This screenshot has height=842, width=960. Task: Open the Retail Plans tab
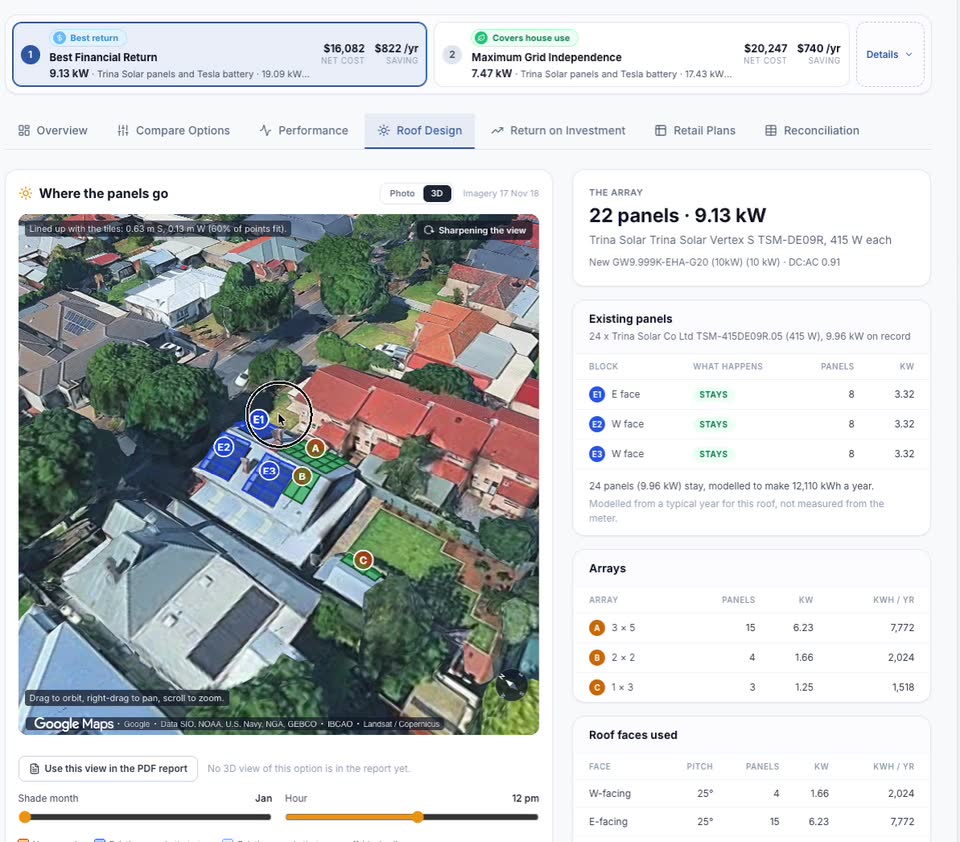pyautogui.click(x=695, y=130)
